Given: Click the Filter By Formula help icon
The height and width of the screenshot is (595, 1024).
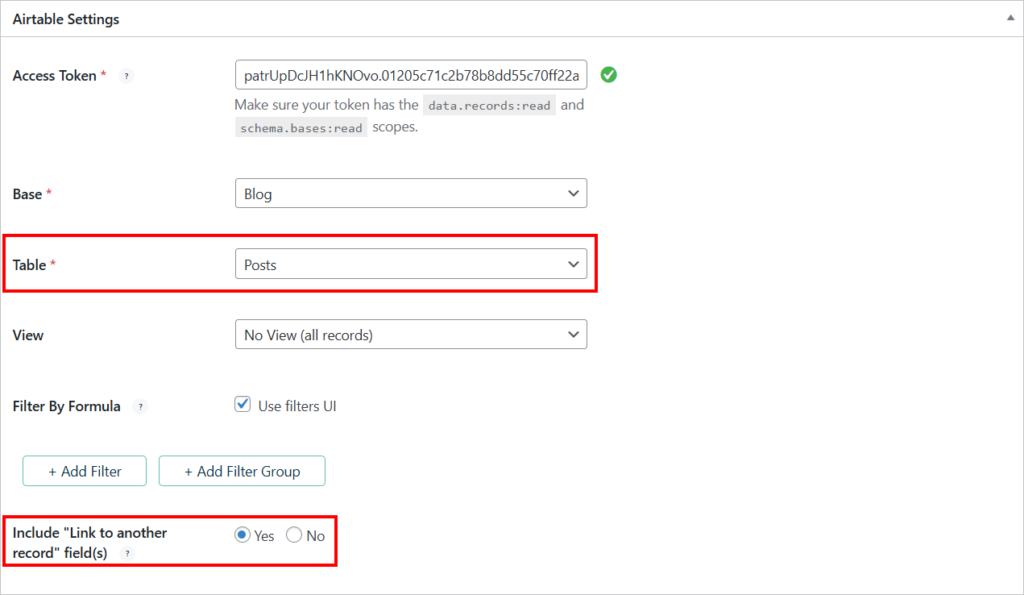Looking at the screenshot, I should (x=140, y=406).
